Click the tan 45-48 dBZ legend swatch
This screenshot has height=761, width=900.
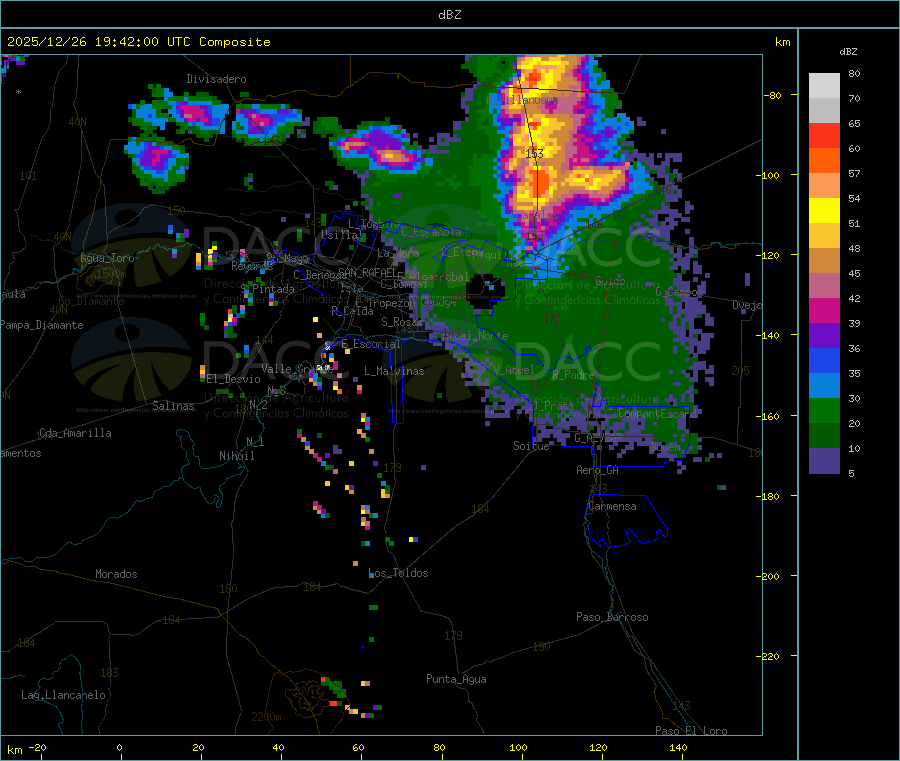point(824,261)
